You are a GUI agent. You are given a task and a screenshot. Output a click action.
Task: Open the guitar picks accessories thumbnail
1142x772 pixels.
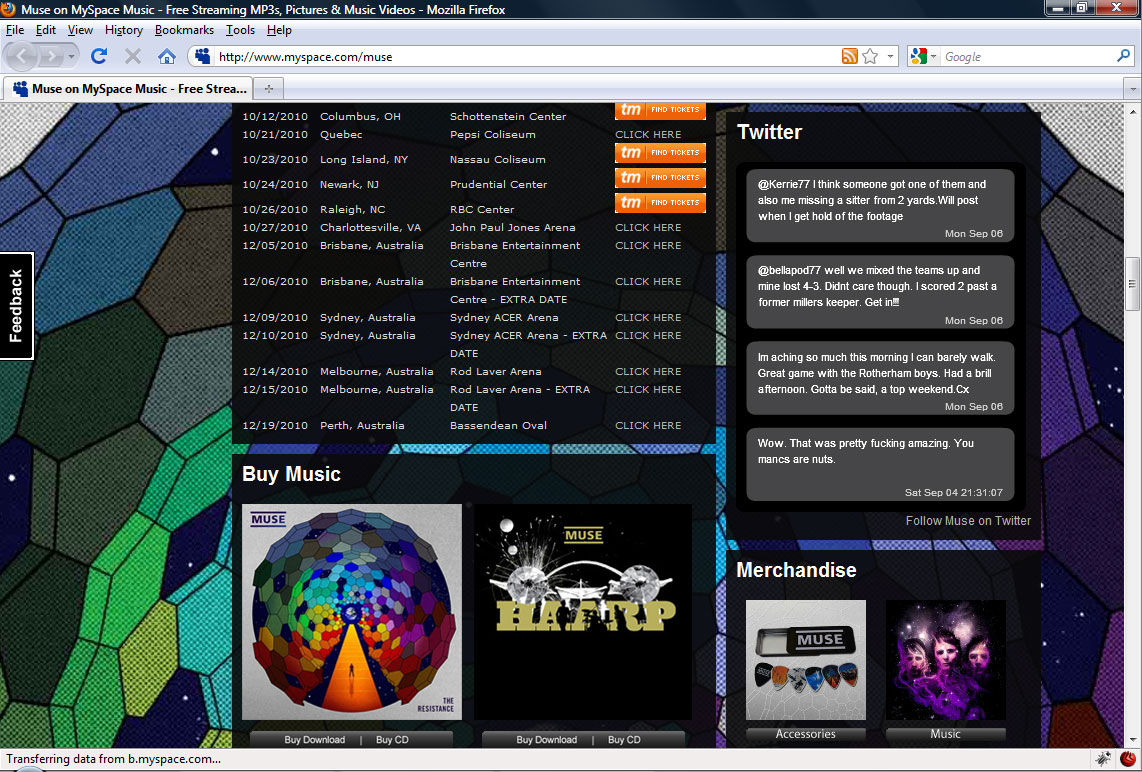coord(806,660)
